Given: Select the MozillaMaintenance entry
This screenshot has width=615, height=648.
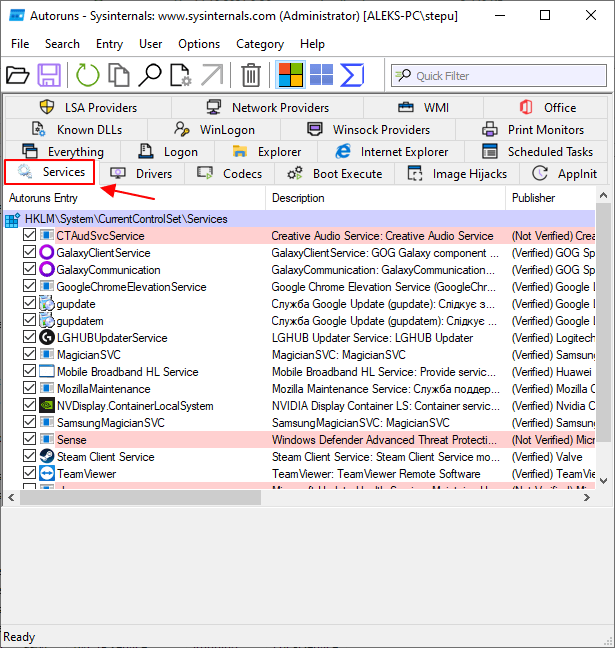Looking at the screenshot, I should 300,389.
